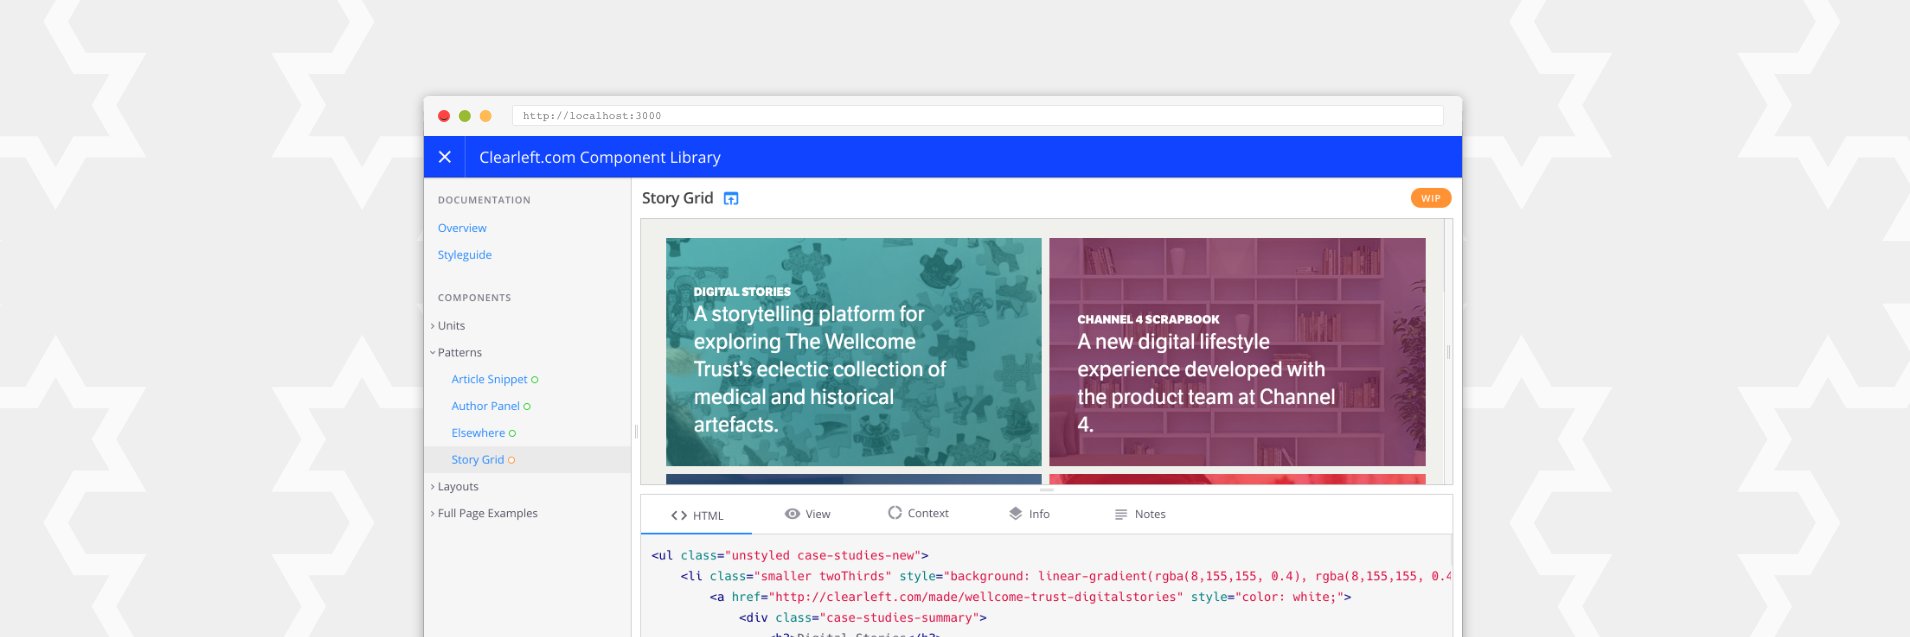This screenshot has width=1910, height=637.
Task: Click the DOCUMENTATION section heading
Action: point(484,200)
